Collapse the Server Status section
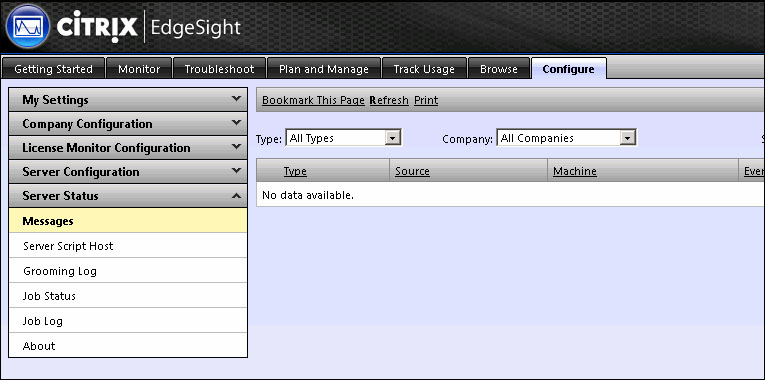Viewport: 765px width, 380px height. [x=128, y=196]
